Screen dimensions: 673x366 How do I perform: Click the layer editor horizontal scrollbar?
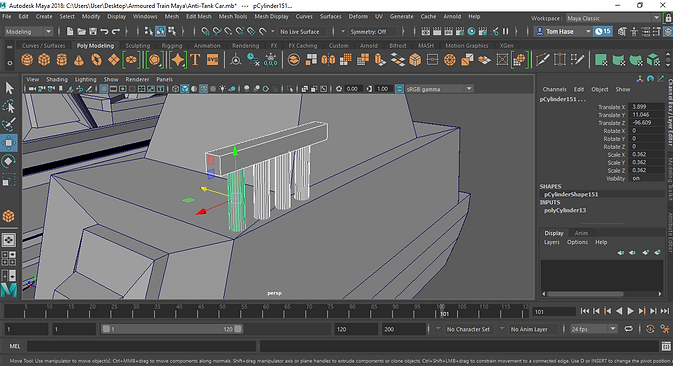[x=585, y=294]
